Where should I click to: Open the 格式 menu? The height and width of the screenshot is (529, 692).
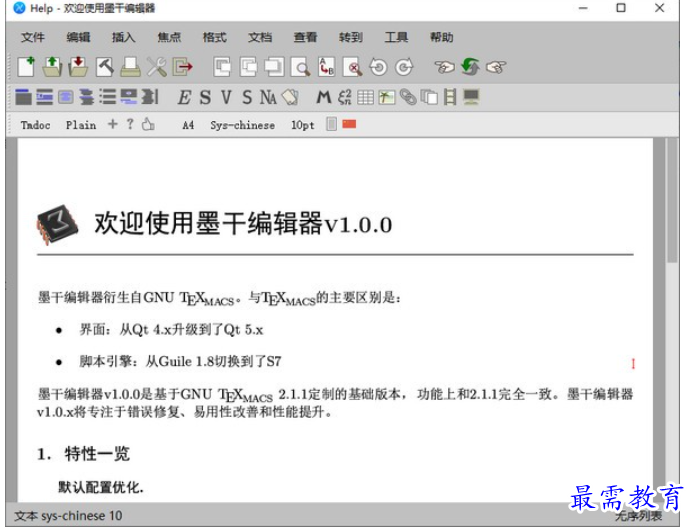click(x=214, y=38)
